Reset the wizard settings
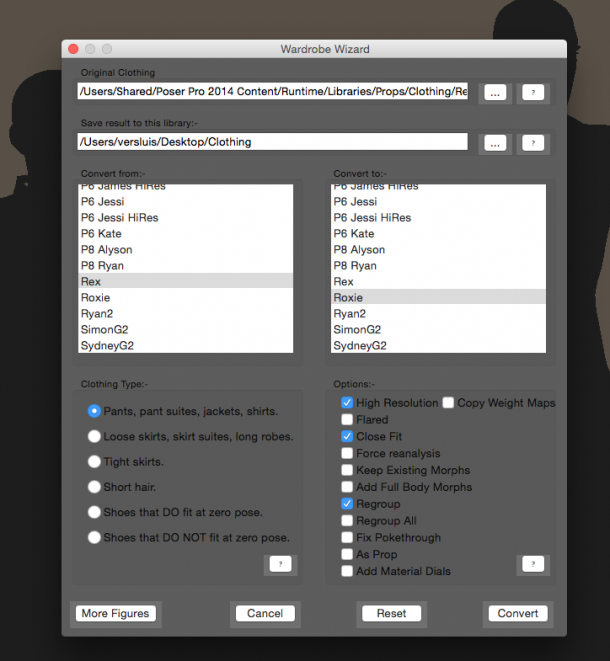 coord(391,613)
